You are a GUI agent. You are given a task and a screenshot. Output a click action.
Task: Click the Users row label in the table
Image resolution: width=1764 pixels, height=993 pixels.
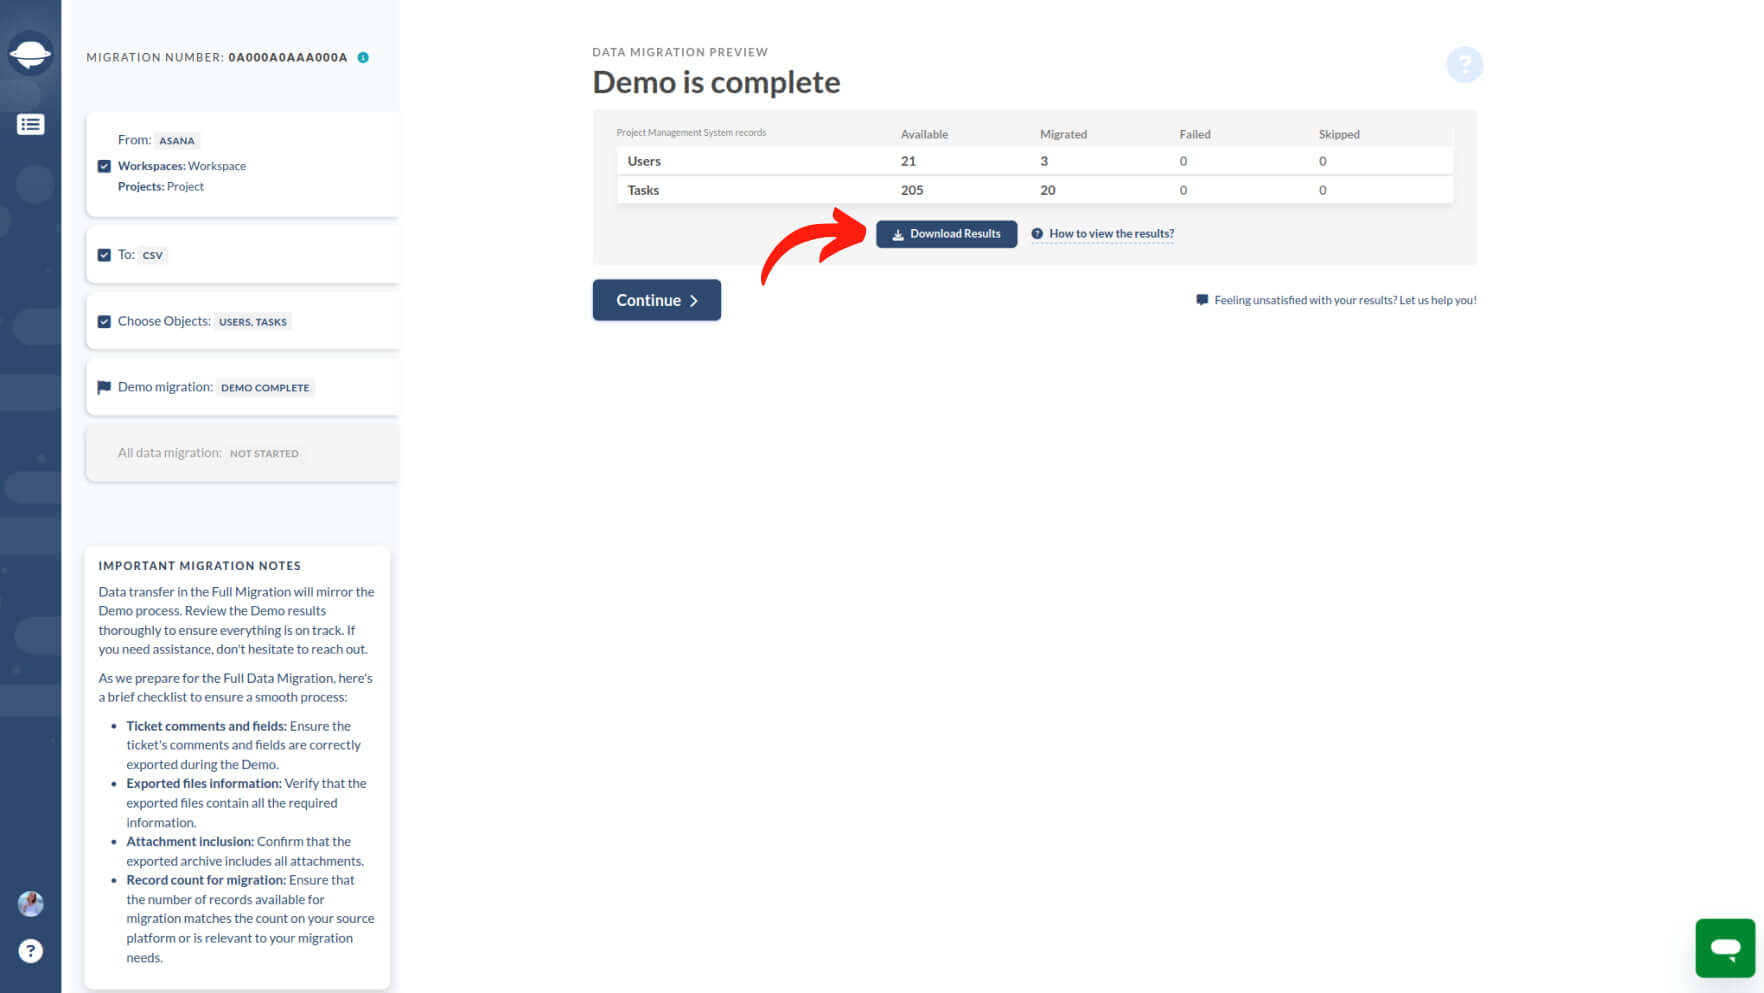tap(644, 161)
